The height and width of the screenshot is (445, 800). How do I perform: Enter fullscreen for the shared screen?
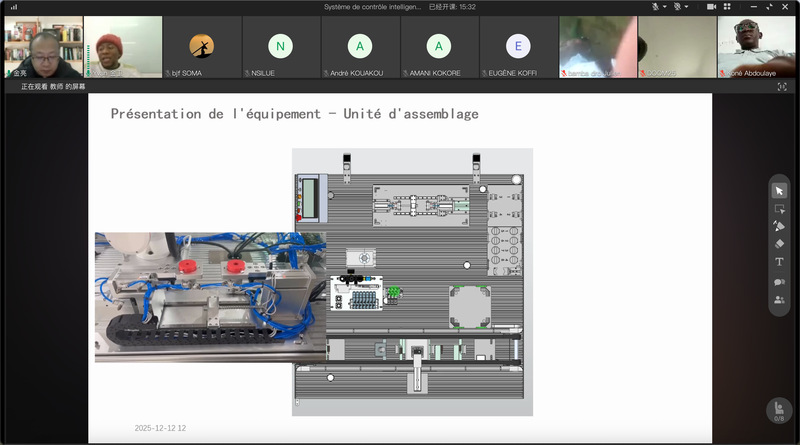coord(782,87)
